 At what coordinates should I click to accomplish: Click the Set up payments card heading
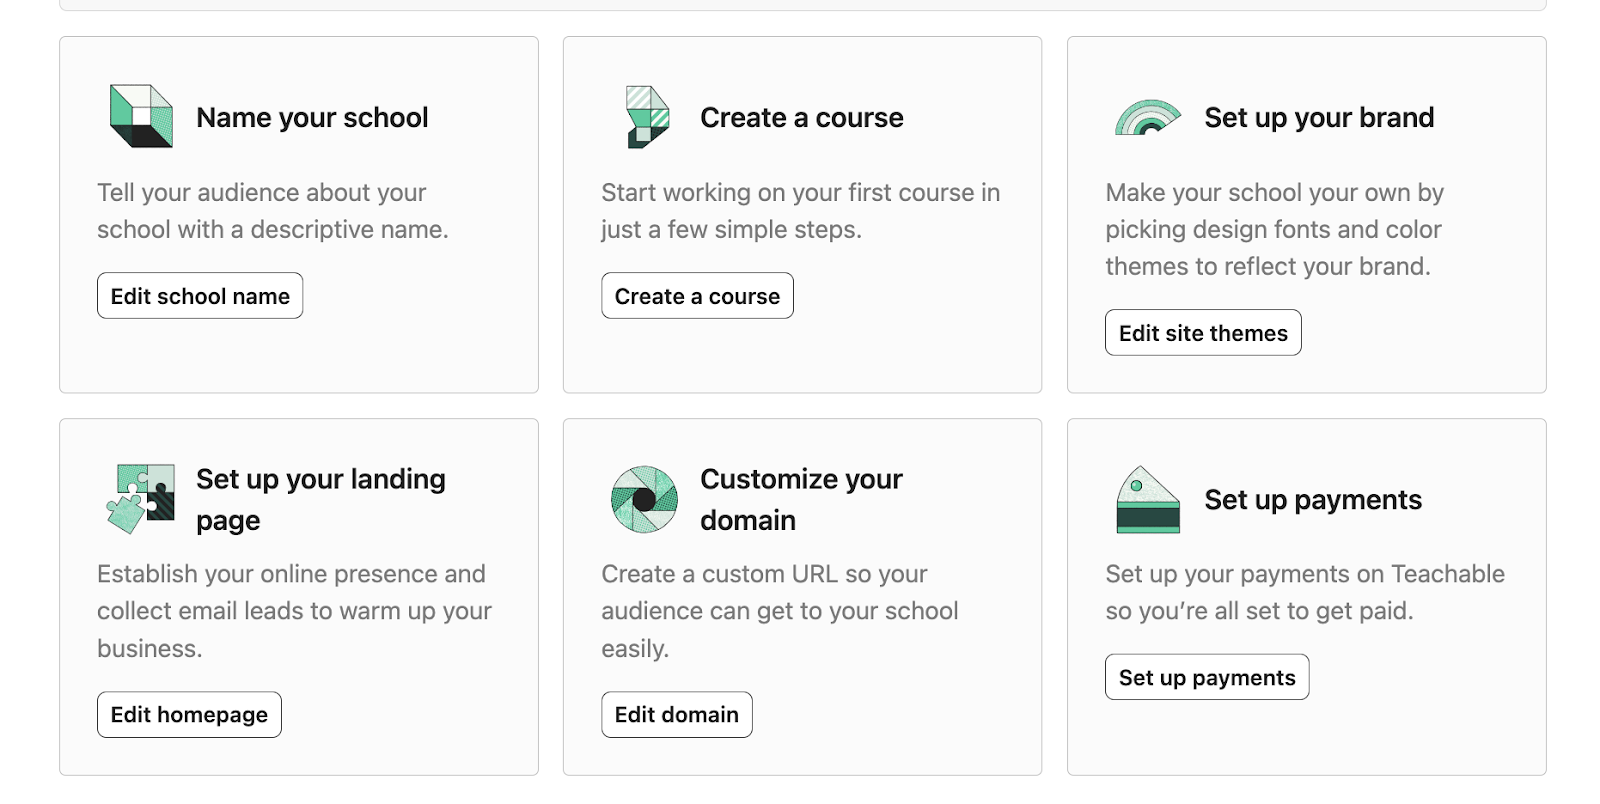pyautogui.click(x=1312, y=500)
